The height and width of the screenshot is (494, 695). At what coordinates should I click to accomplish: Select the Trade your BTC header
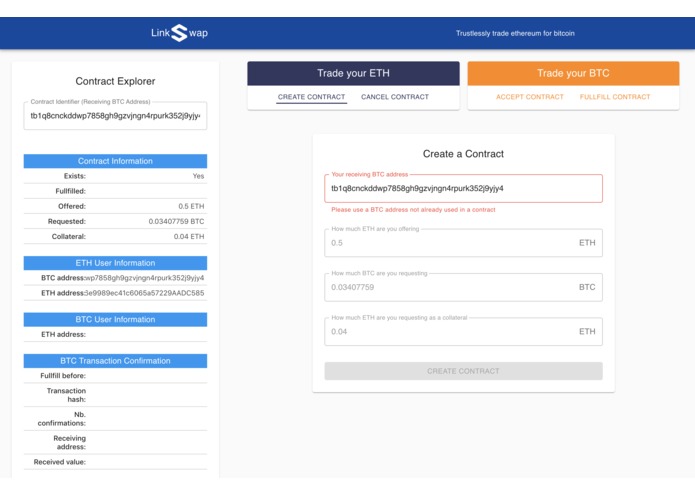573,73
